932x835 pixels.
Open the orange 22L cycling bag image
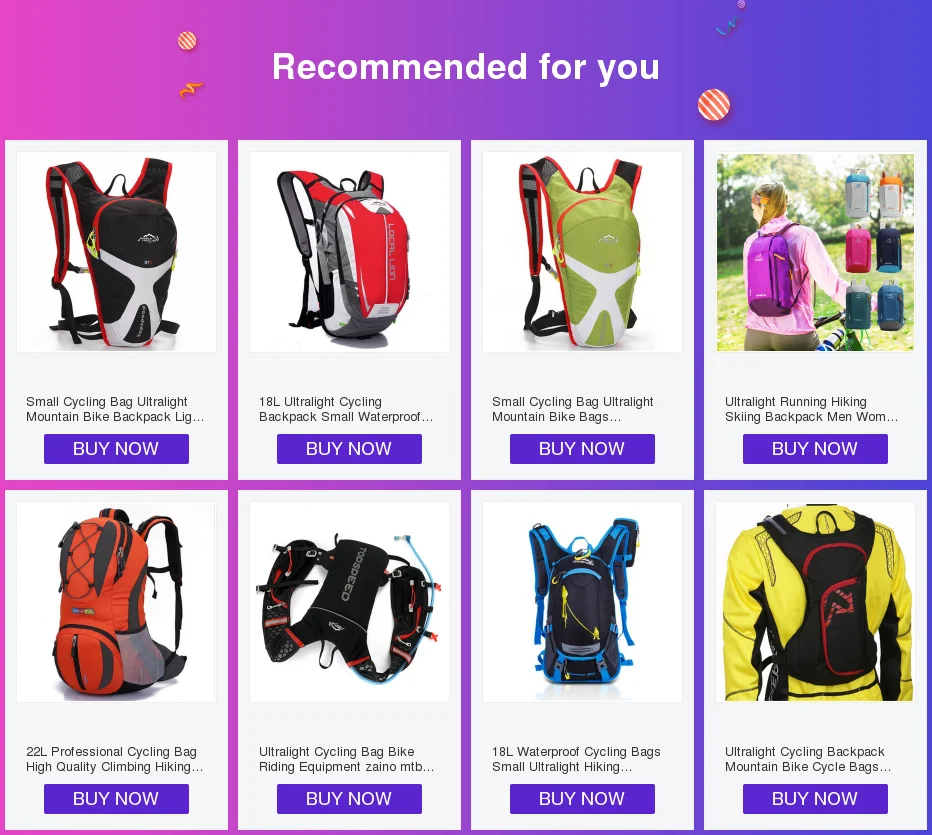click(116, 602)
